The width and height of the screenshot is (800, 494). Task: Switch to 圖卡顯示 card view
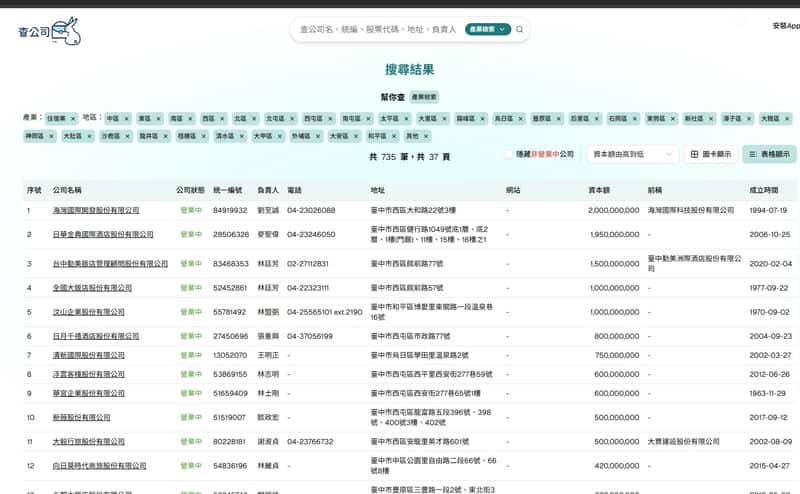pyautogui.click(x=710, y=155)
